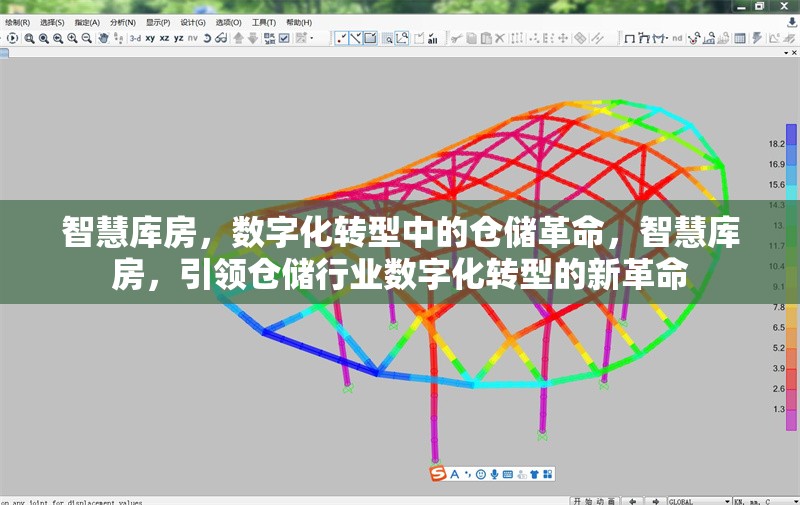Open the 显示(P) display menu
800x505 pixels.
coord(158,22)
